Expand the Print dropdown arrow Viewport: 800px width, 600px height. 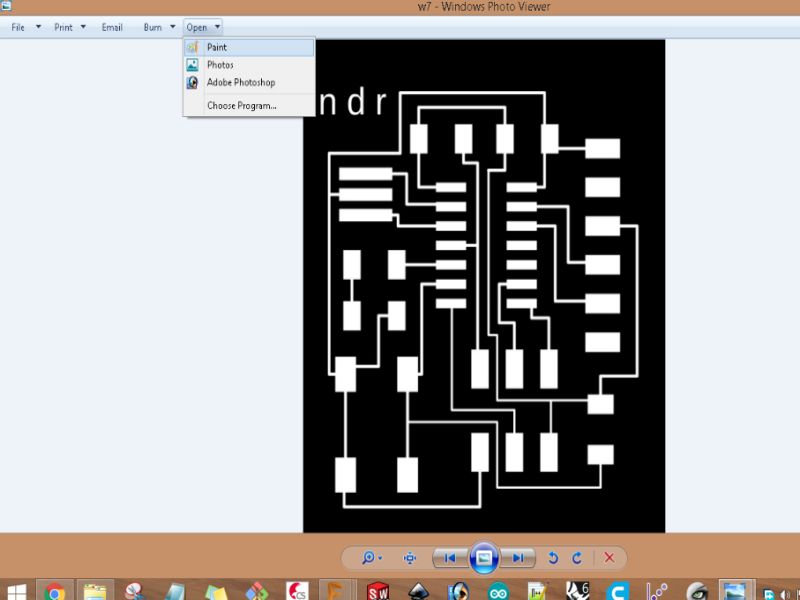click(83, 27)
